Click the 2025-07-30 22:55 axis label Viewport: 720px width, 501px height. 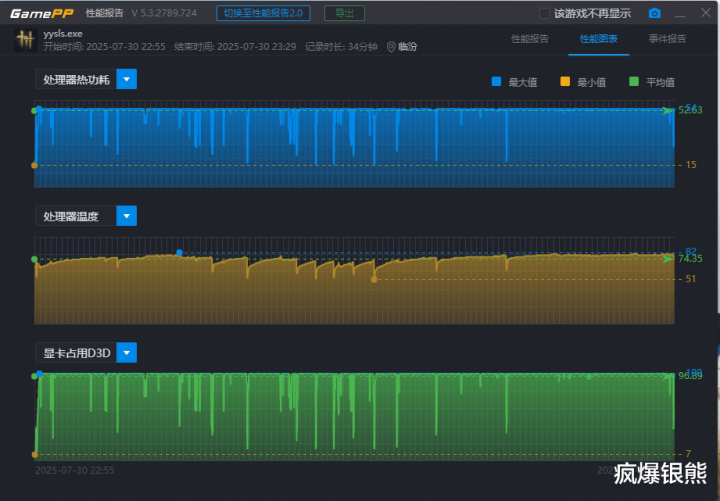[75, 470]
